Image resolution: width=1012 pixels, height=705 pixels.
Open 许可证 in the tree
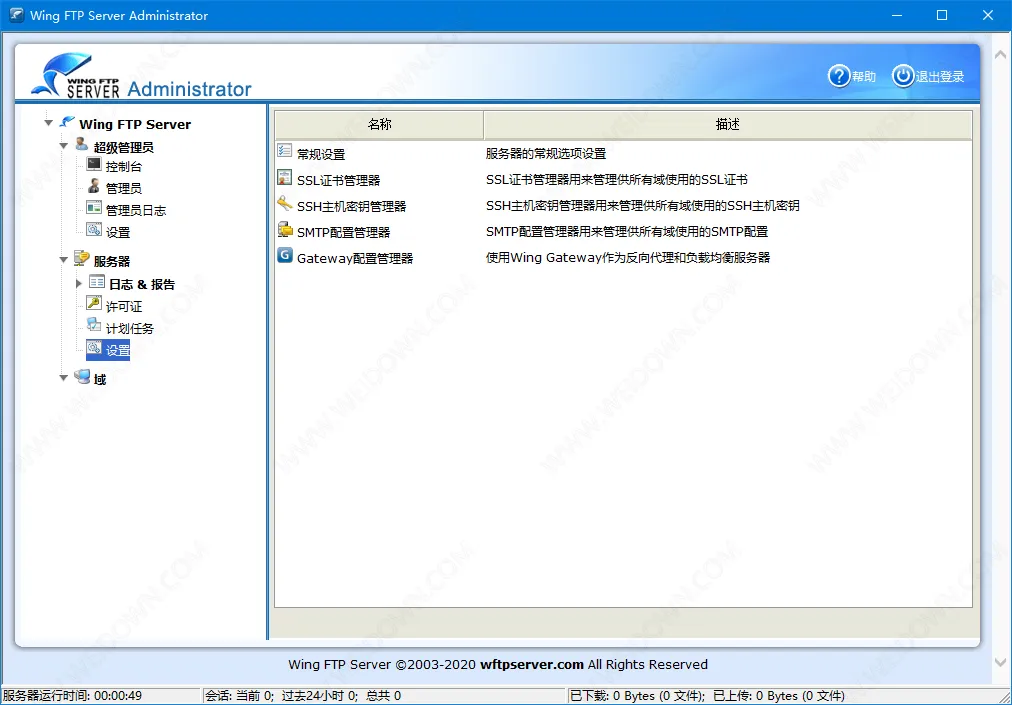tap(124, 307)
